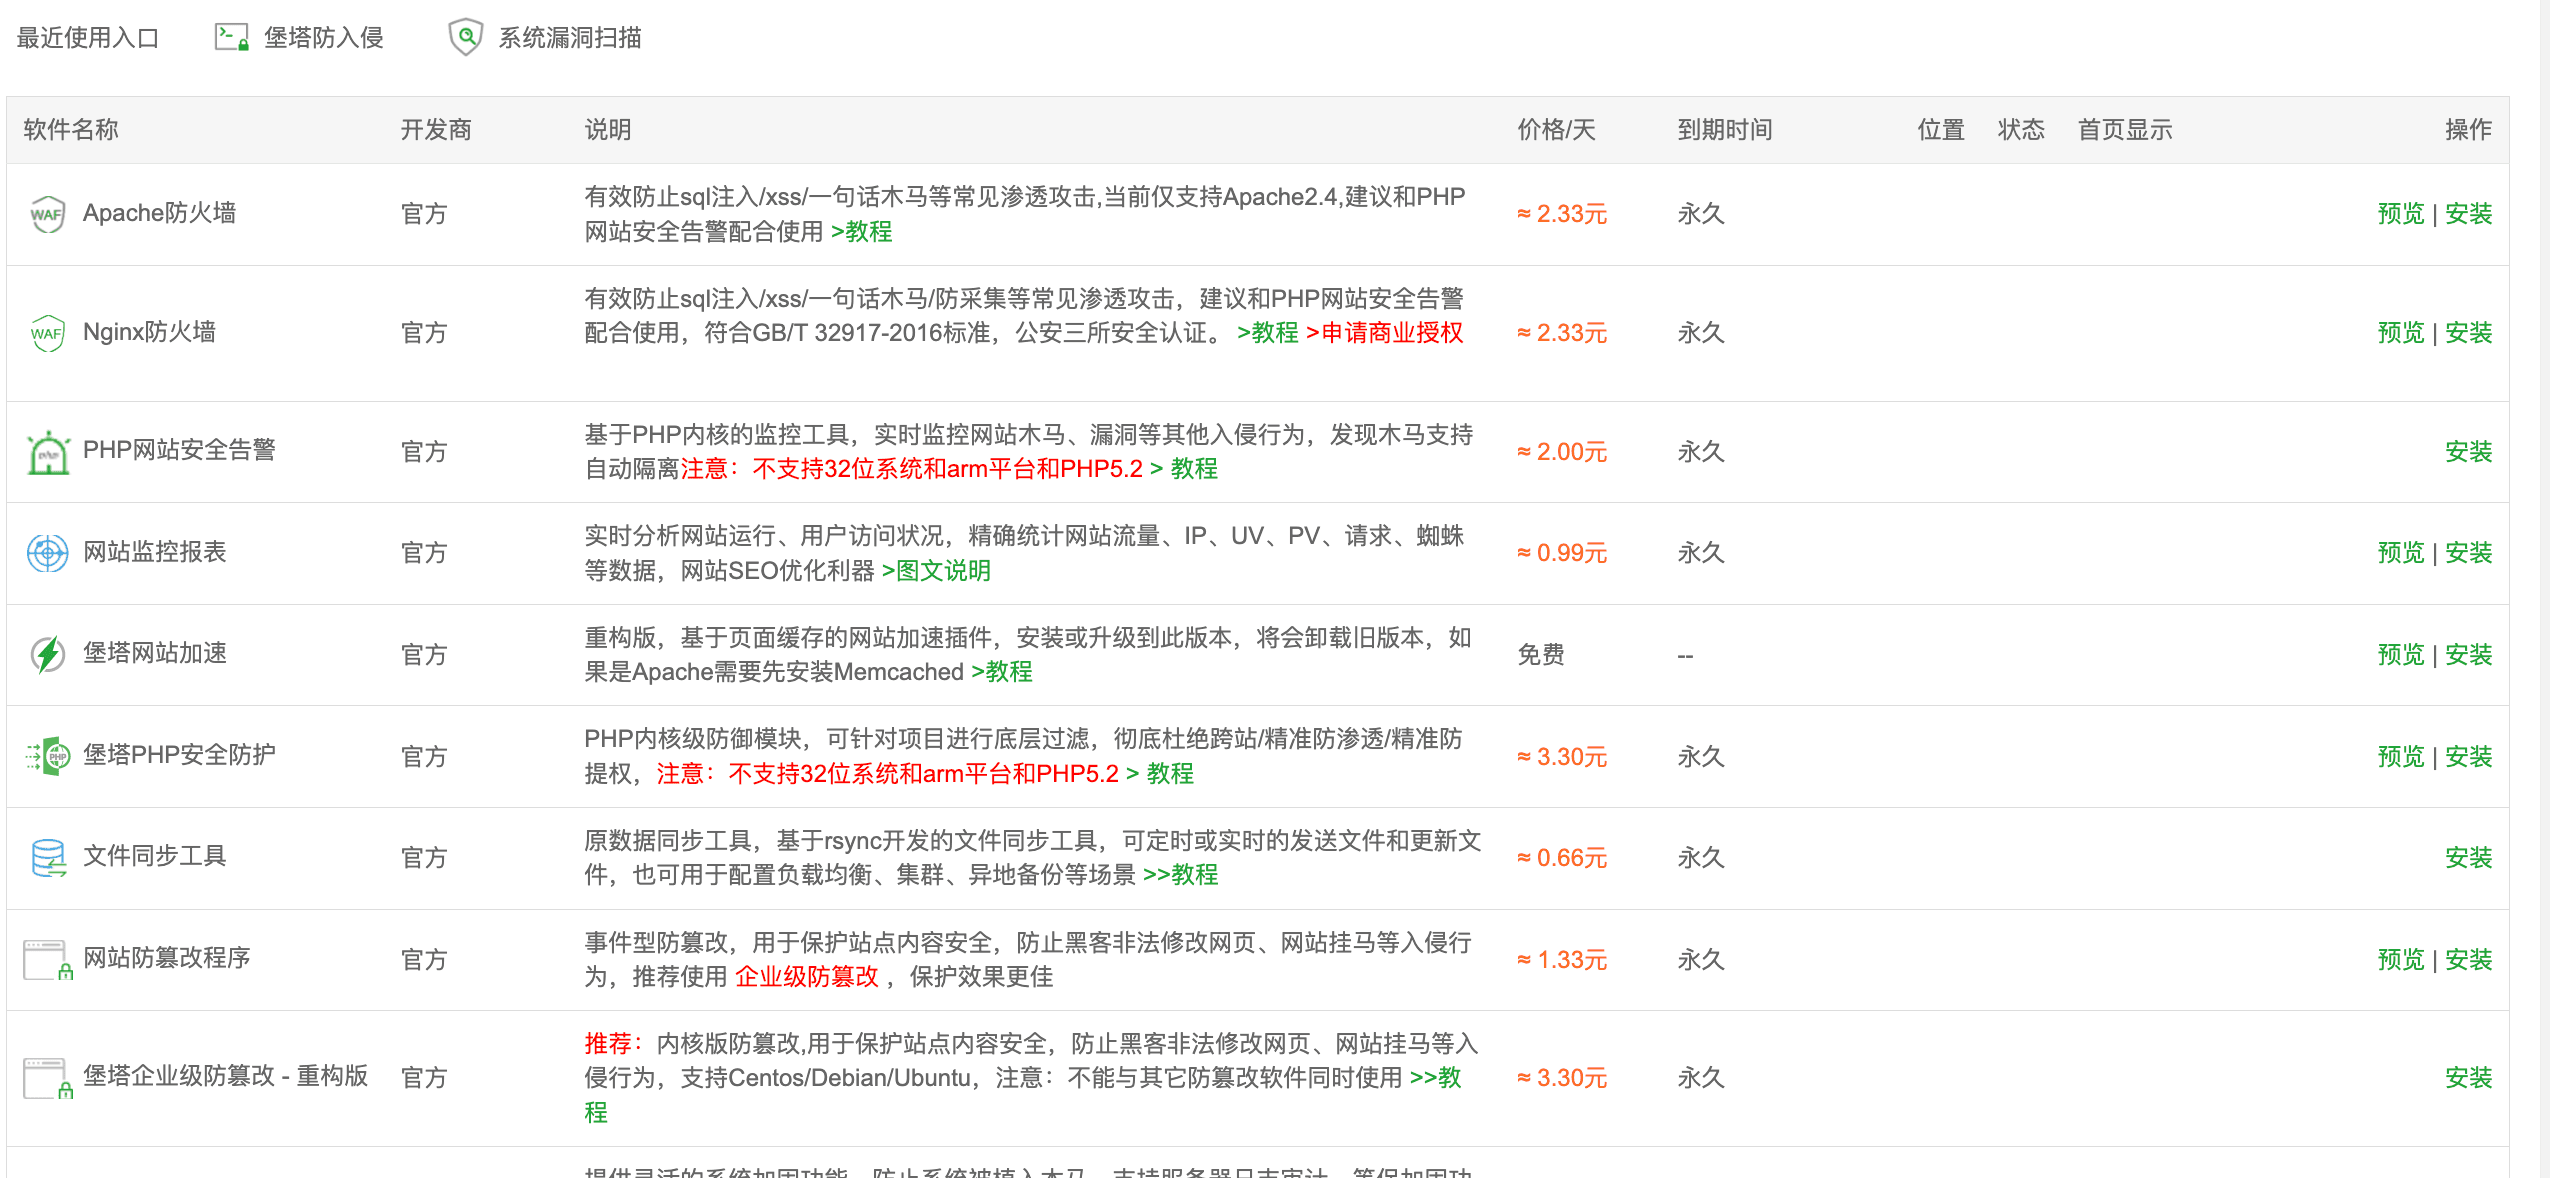This screenshot has height=1178, width=2550.
Task: Preview the Apache防火墙 plugin
Action: (2400, 214)
